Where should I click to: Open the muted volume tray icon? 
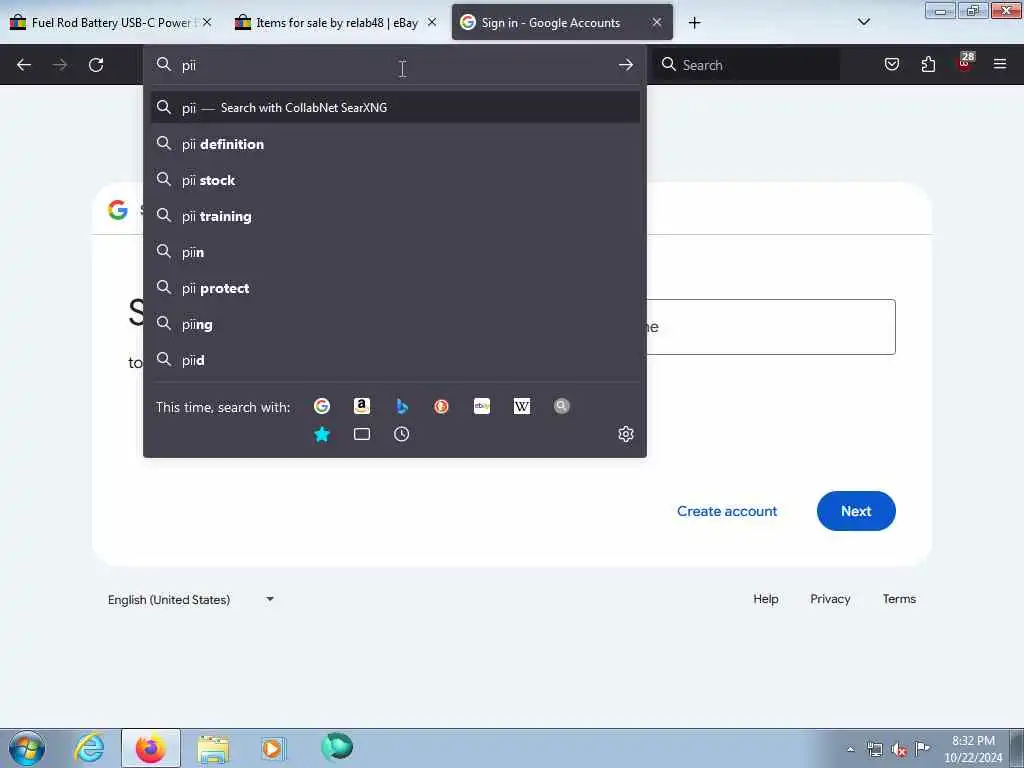(899, 749)
